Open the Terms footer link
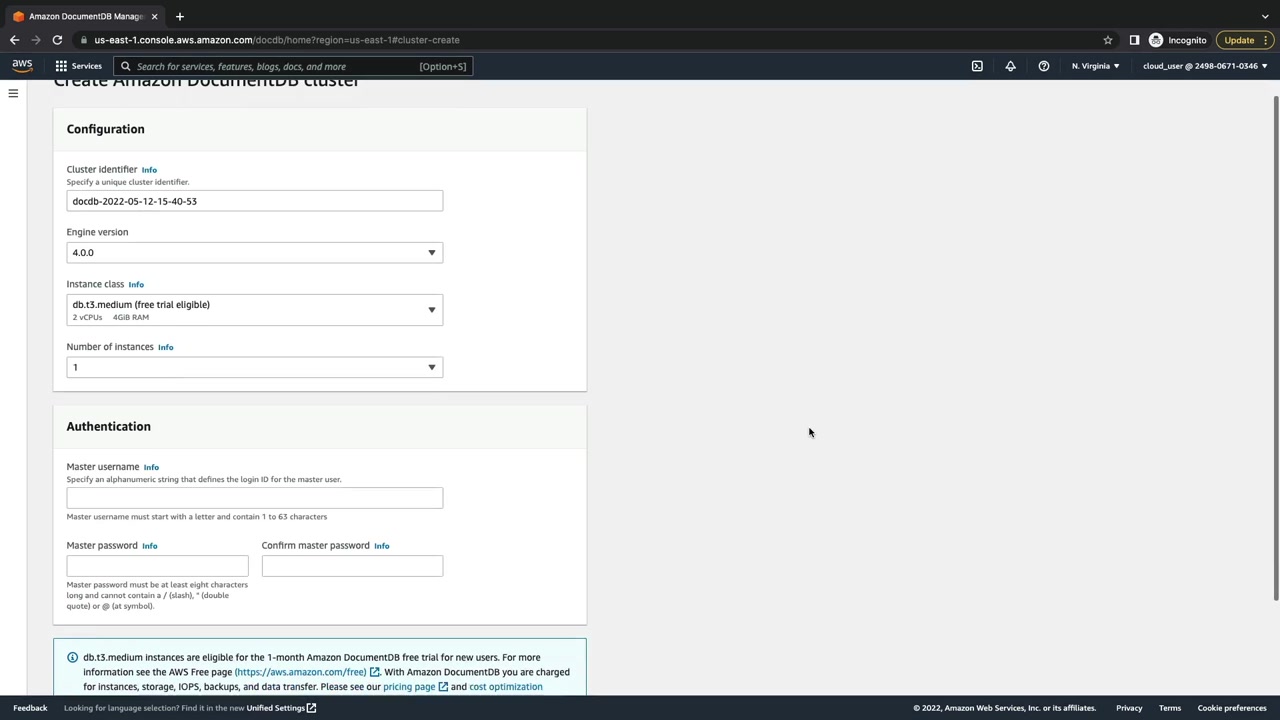 coord(1170,708)
